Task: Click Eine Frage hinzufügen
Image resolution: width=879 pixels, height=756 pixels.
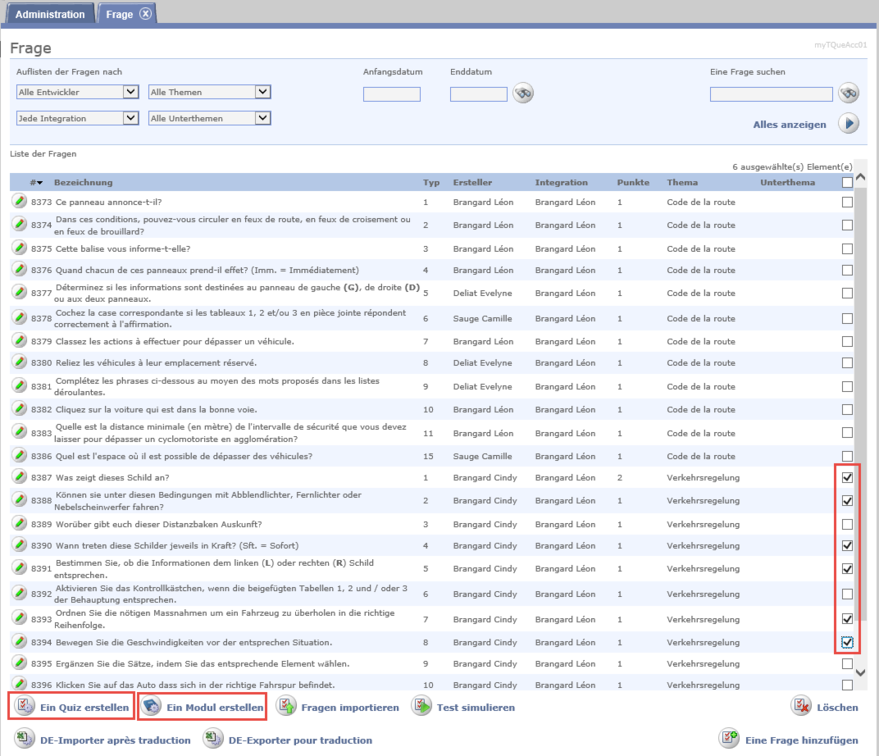Action: (788, 740)
